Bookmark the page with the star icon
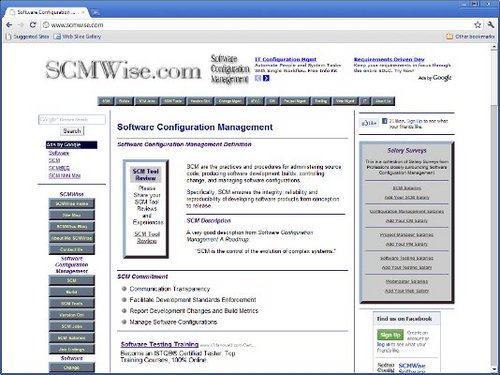The image size is (500, 375). (x=478, y=25)
